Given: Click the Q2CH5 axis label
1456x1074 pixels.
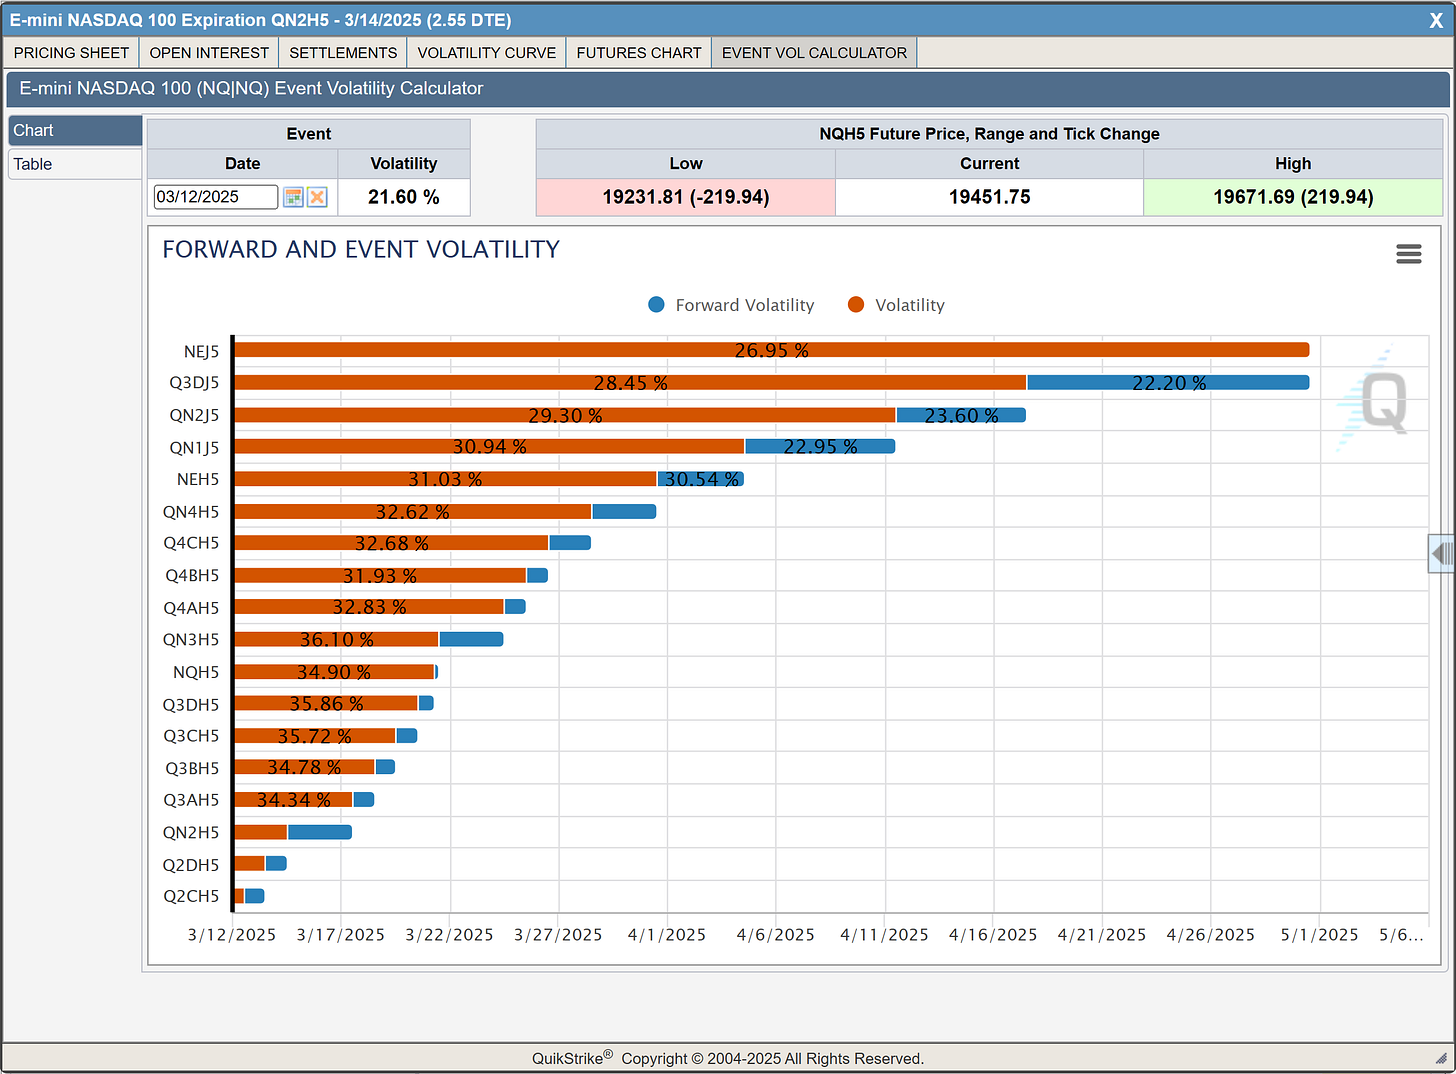Looking at the screenshot, I should coord(191,896).
